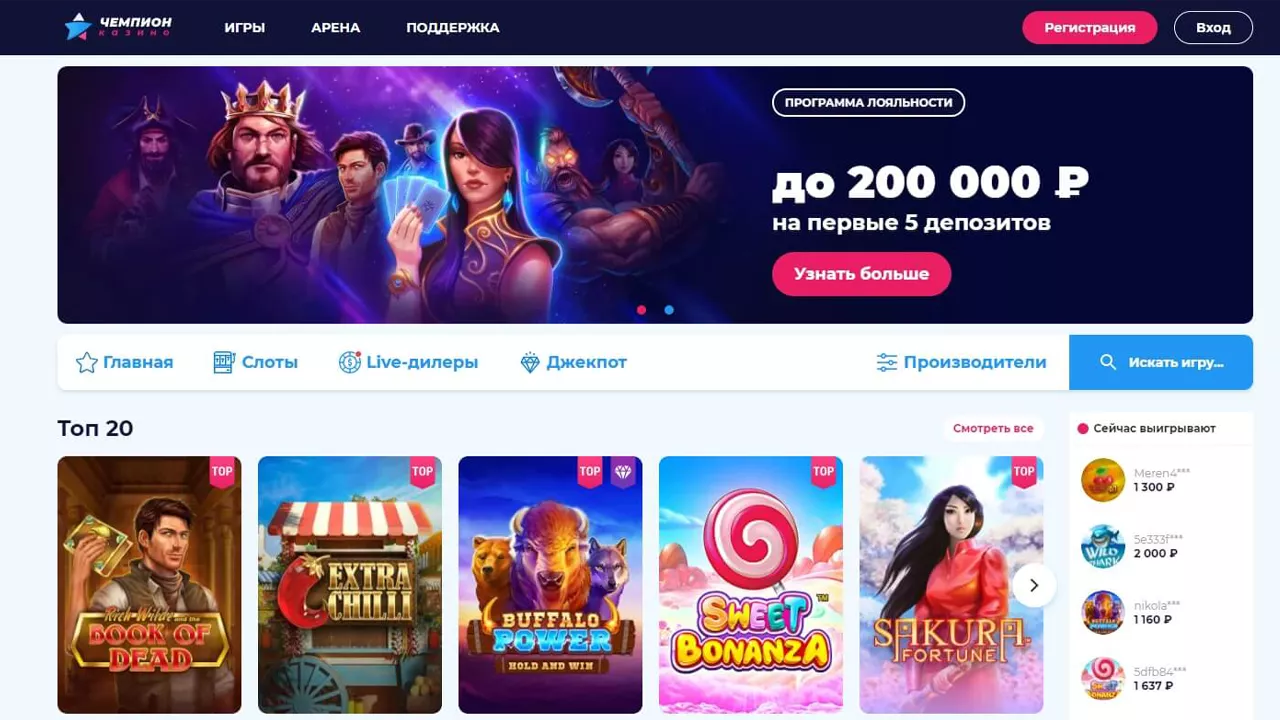1280x720 pixels.
Task: Open the sliders filter icon for Производители
Action: [x=887, y=362]
